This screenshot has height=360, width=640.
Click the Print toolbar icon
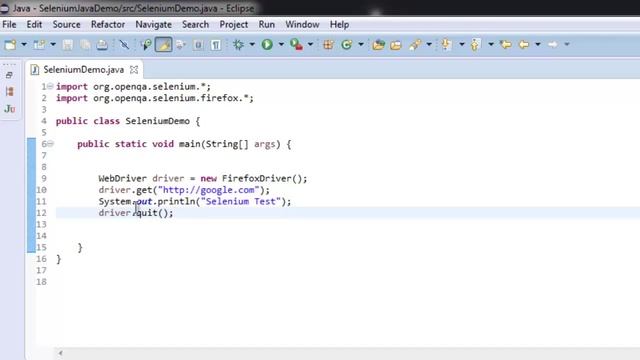[x=102, y=44]
